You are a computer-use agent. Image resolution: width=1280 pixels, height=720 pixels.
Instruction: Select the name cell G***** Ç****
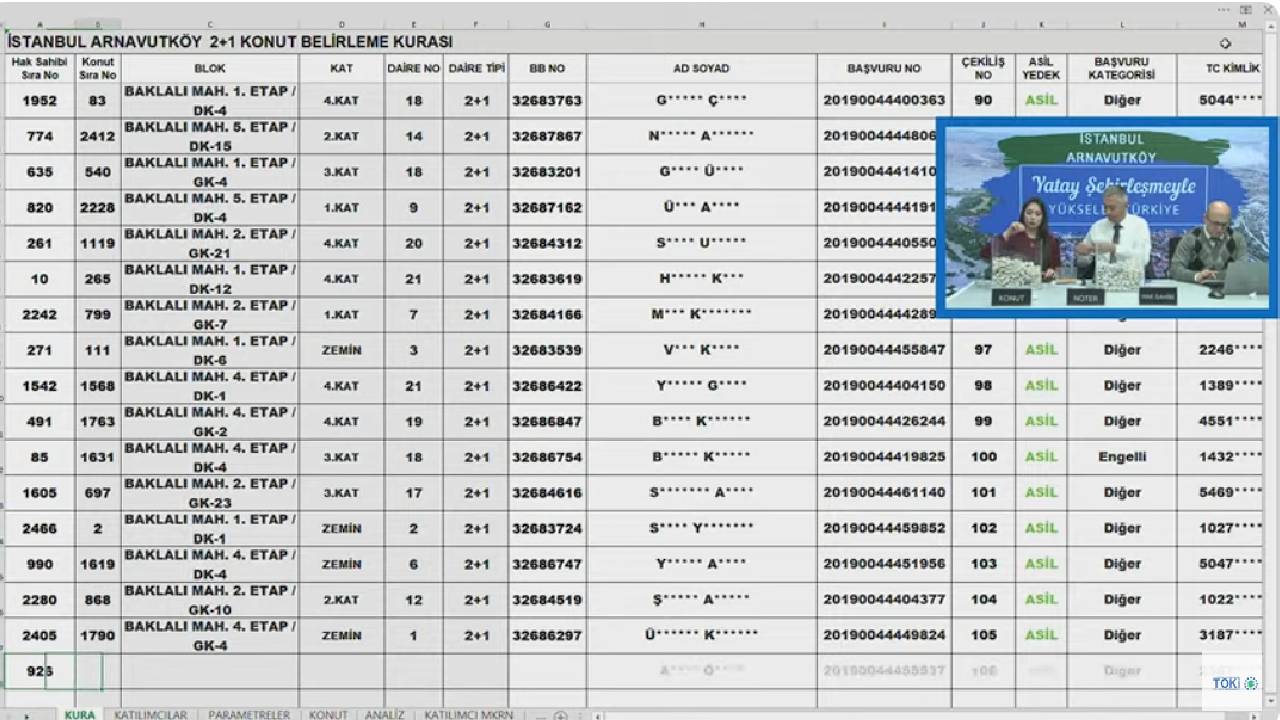[x=701, y=100]
